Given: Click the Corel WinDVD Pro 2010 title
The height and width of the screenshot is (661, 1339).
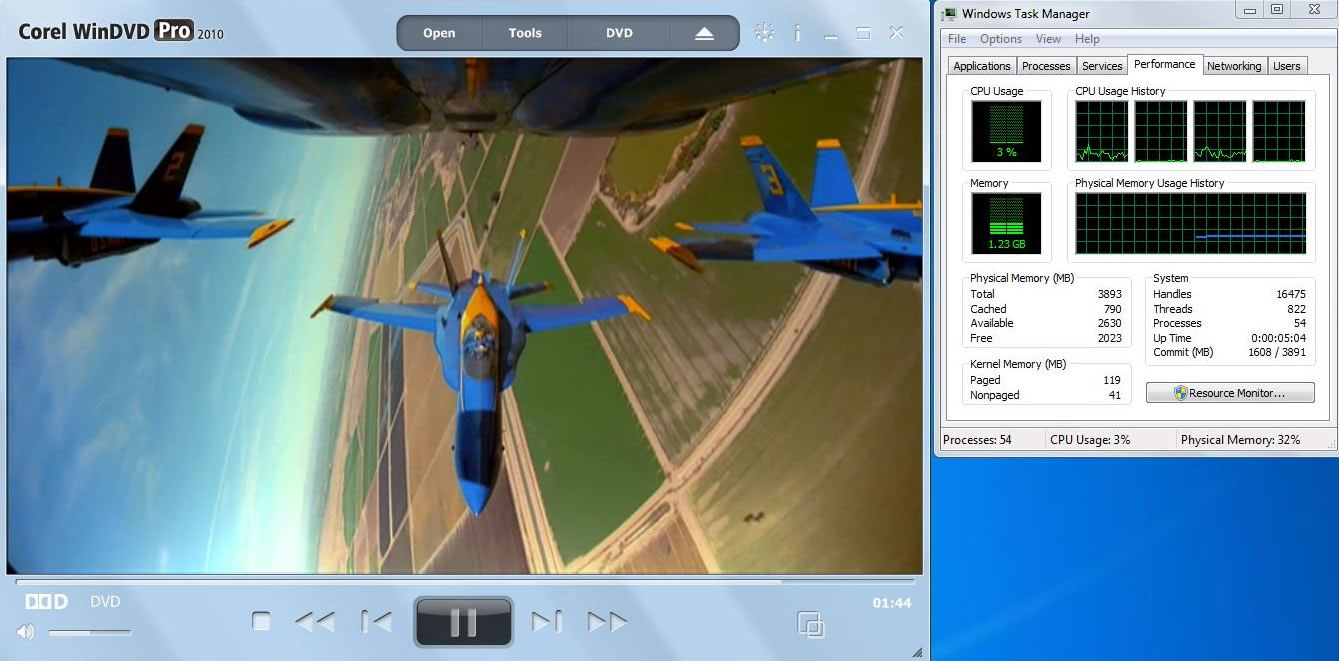Looking at the screenshot, I should tap(121, 31).
